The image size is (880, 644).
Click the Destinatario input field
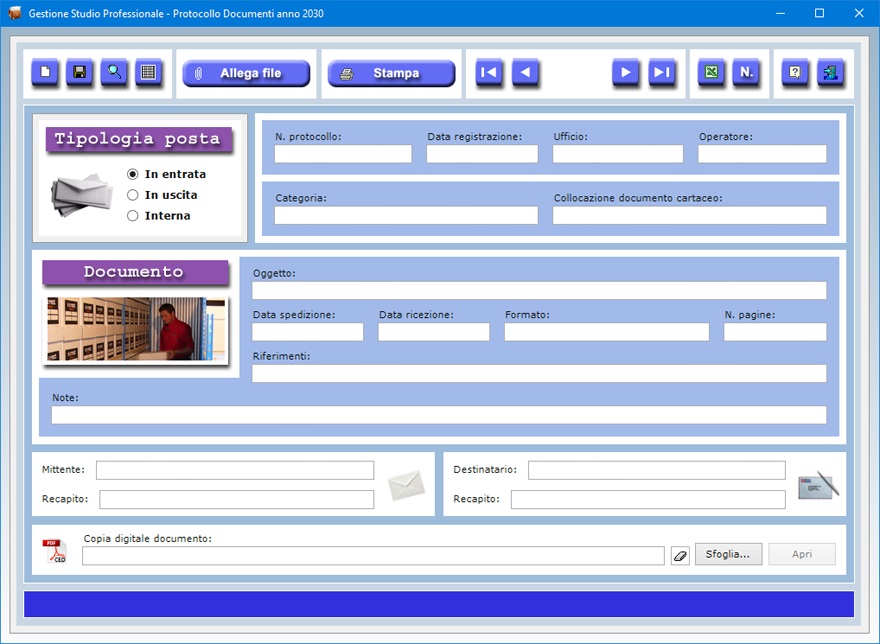coord(657,471)
